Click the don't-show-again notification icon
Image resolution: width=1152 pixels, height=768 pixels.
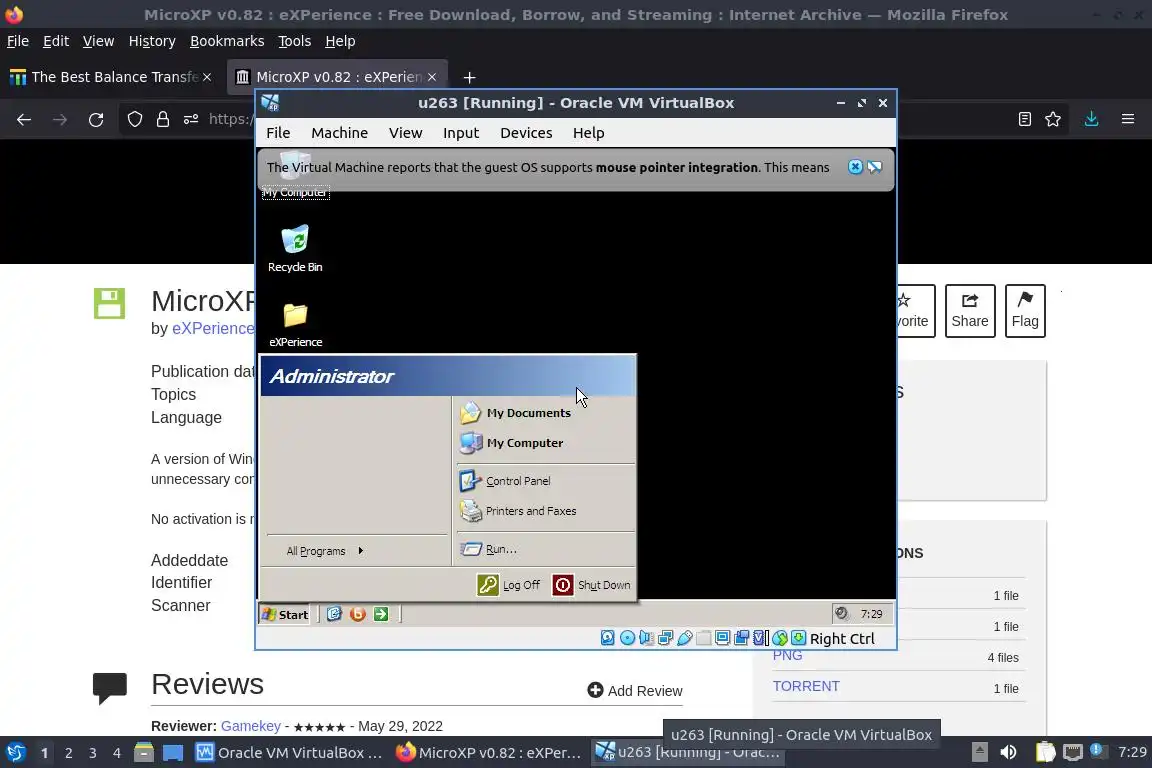point(874,167)
